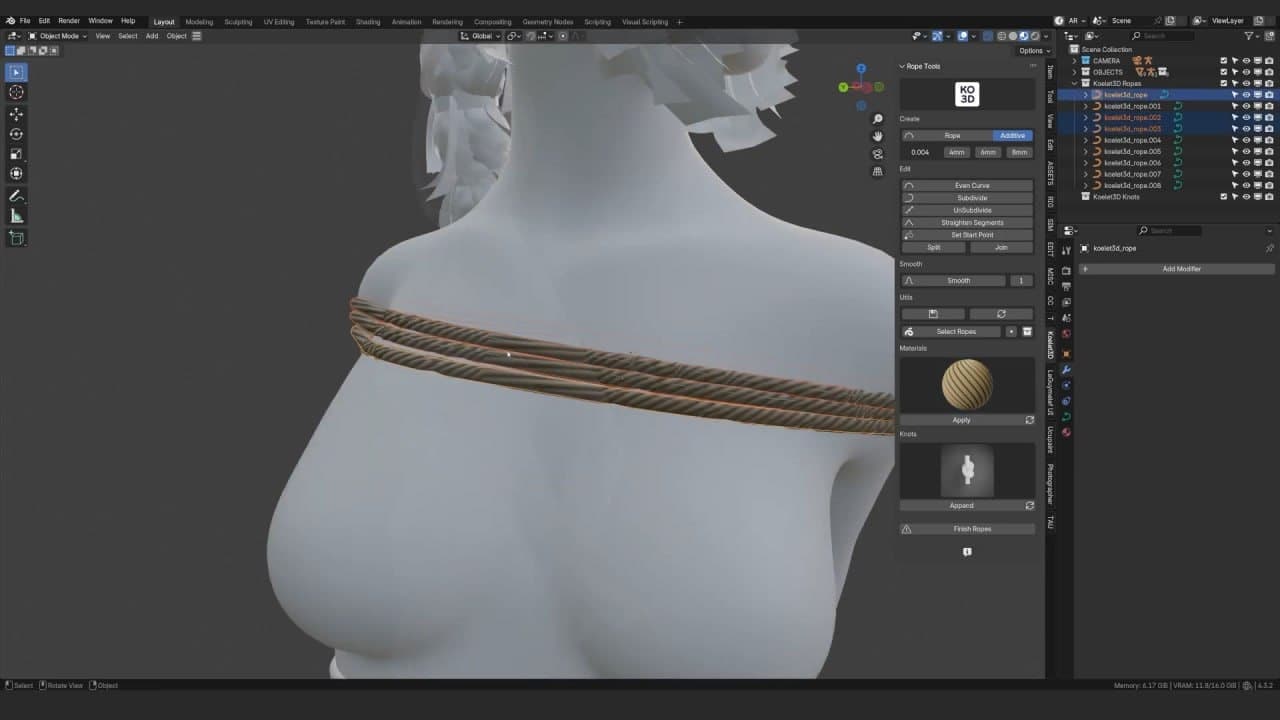Select the Measure tool
Screen dimensions: 1280x720
pyautogui.click(x=16, y=216)
